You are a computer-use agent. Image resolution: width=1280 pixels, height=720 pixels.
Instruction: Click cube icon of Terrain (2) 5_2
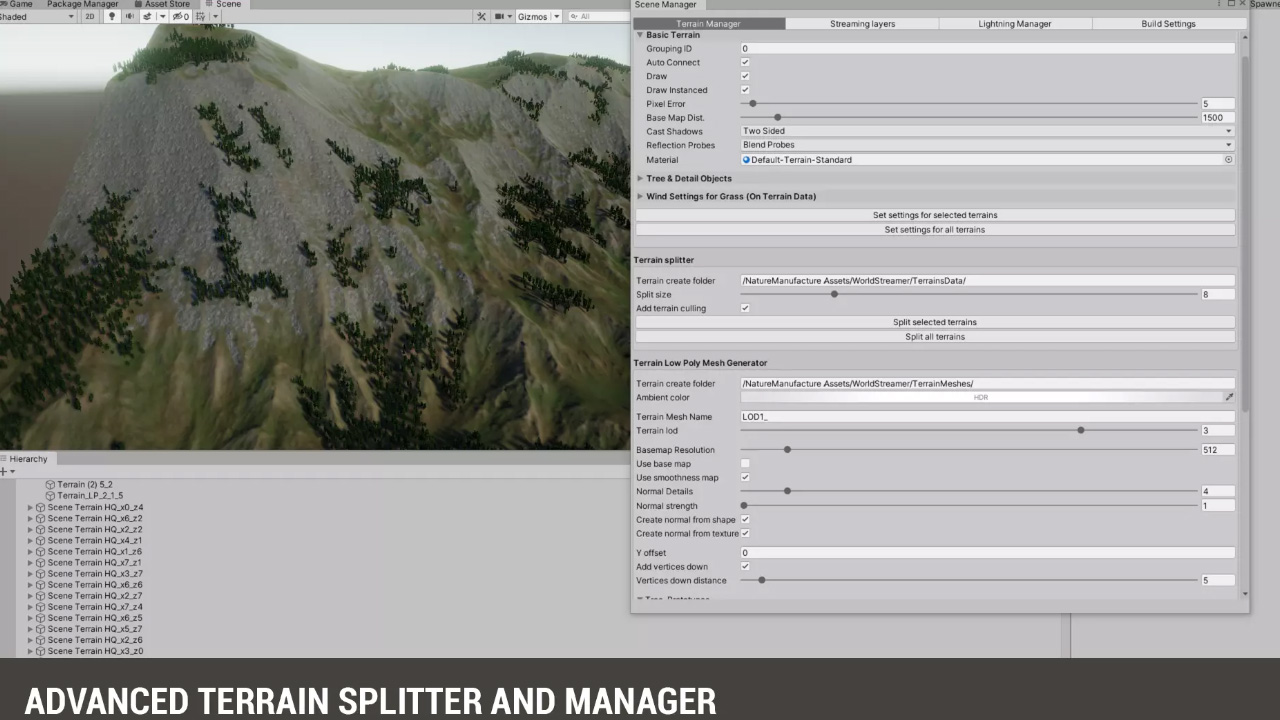point(50,484)
